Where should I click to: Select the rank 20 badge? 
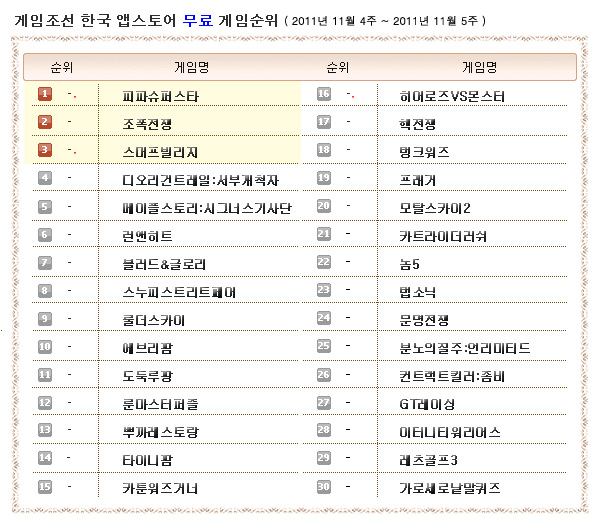[x=324, y=206]
